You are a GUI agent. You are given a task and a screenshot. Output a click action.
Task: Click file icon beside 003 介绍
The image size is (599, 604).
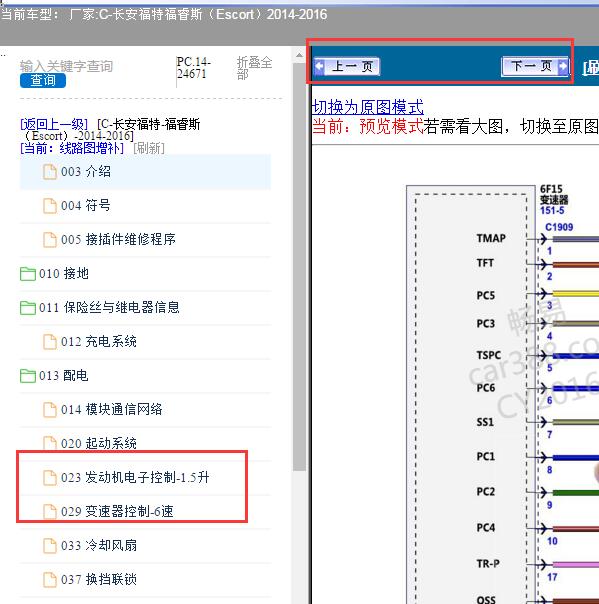50,172
